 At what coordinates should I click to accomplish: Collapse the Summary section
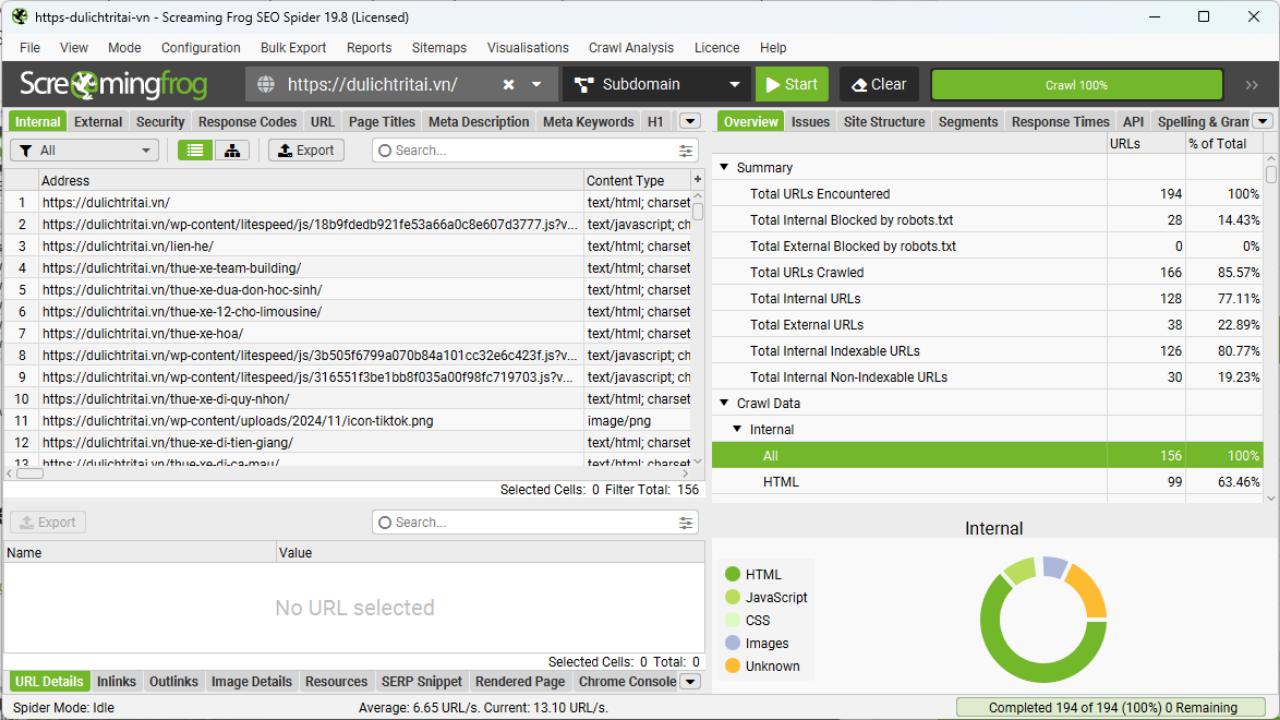point(723,167)
